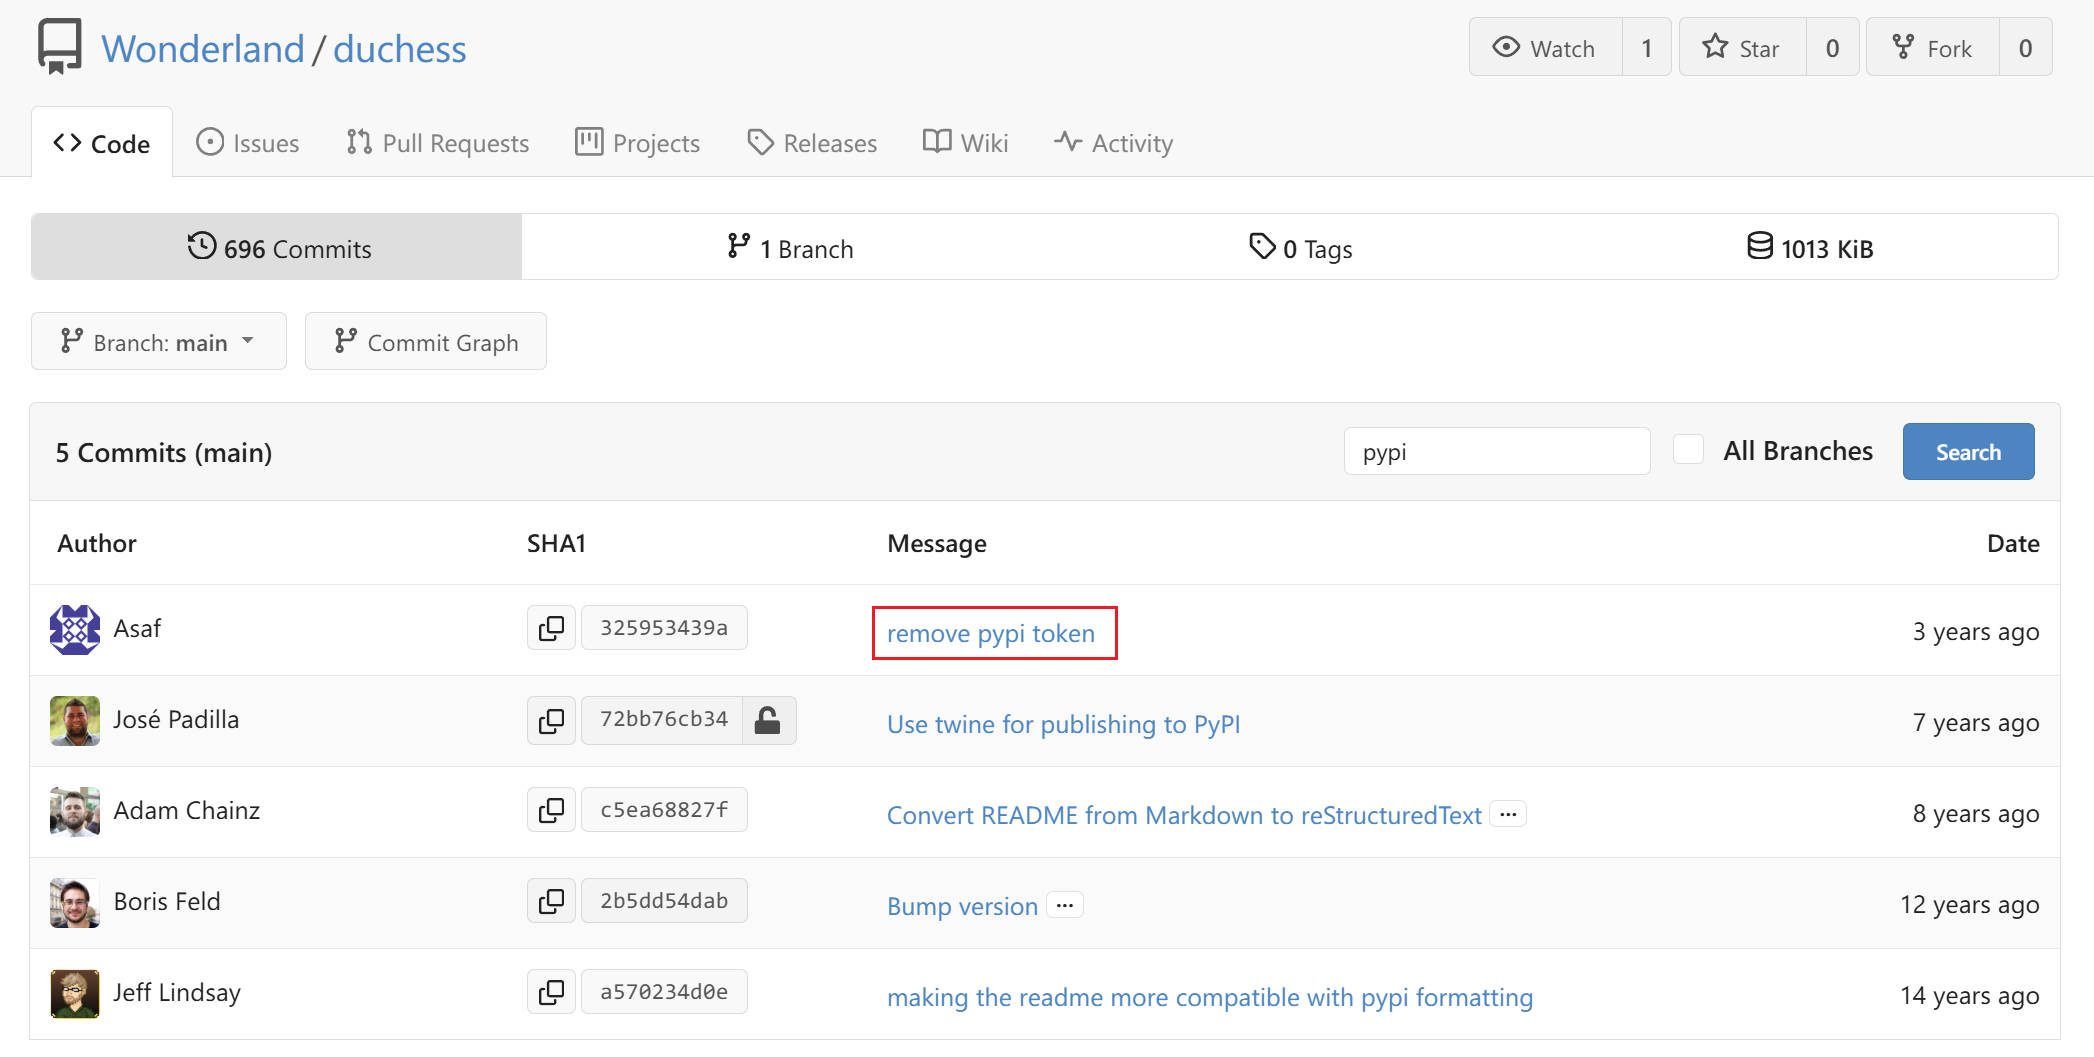Open the Commit Graph view
This screenshot has height=1057, width=2094.
[x=426, y=341]
